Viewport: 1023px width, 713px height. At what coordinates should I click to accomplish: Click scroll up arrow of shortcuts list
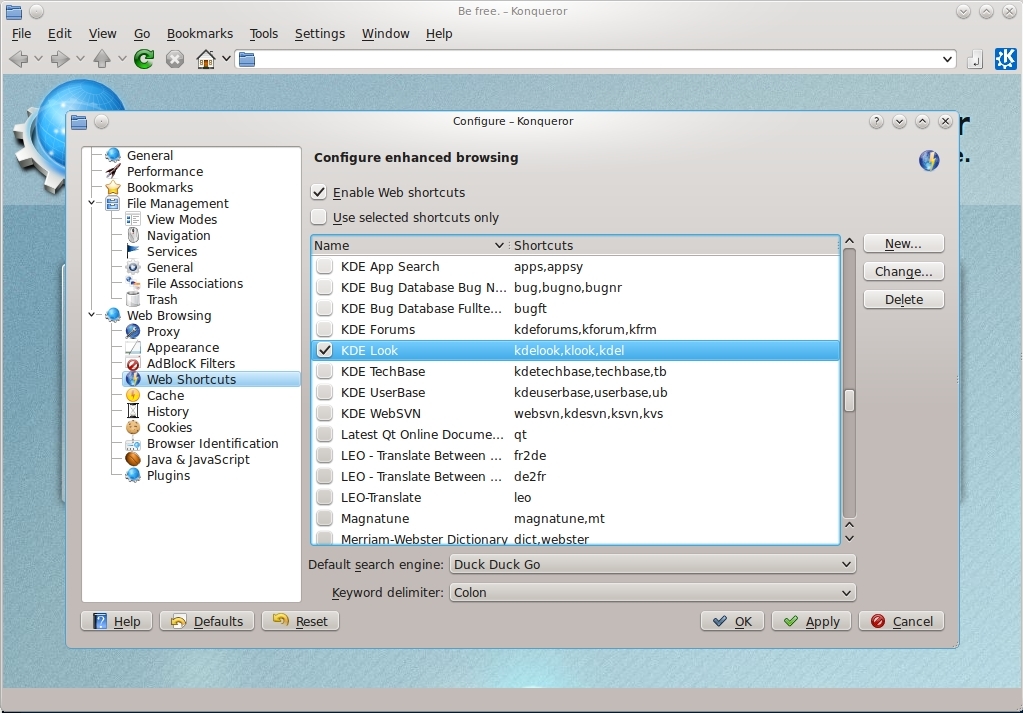[849, 242]
